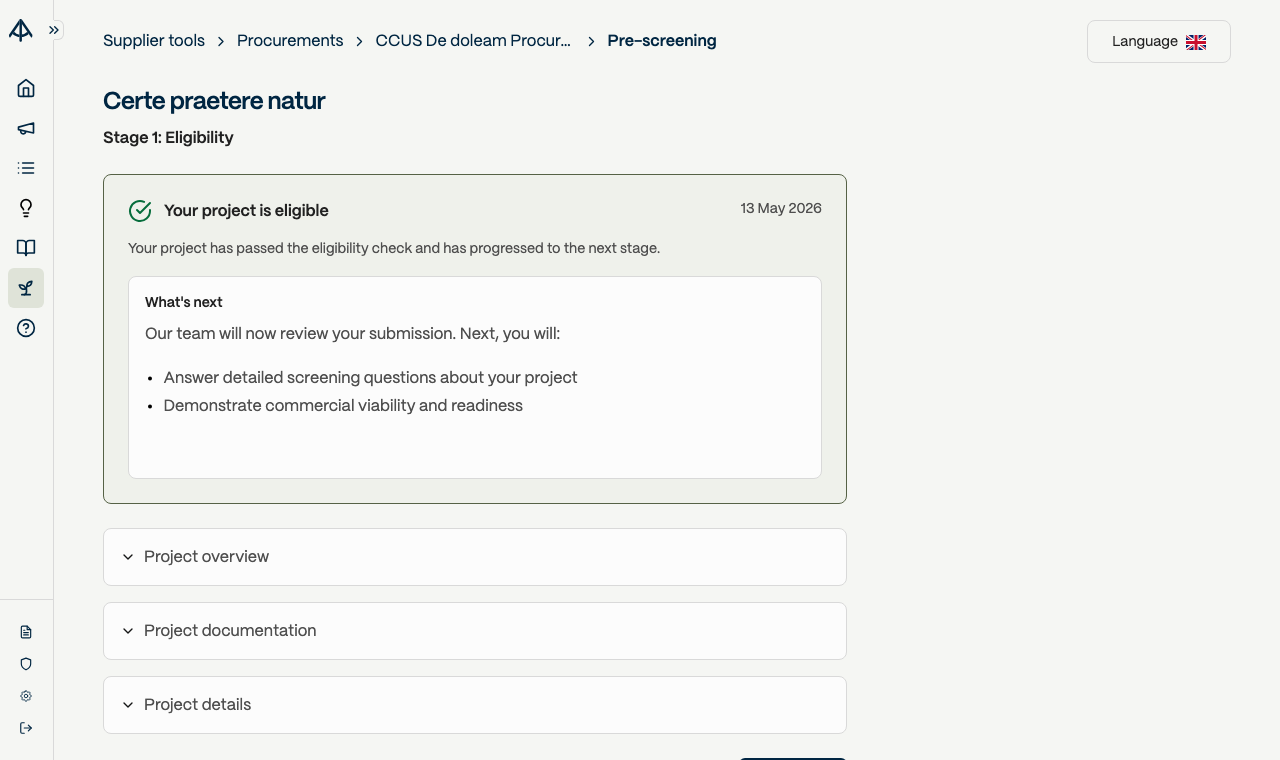Open the open-book icon in sidebar

click(x=26, y=248)
